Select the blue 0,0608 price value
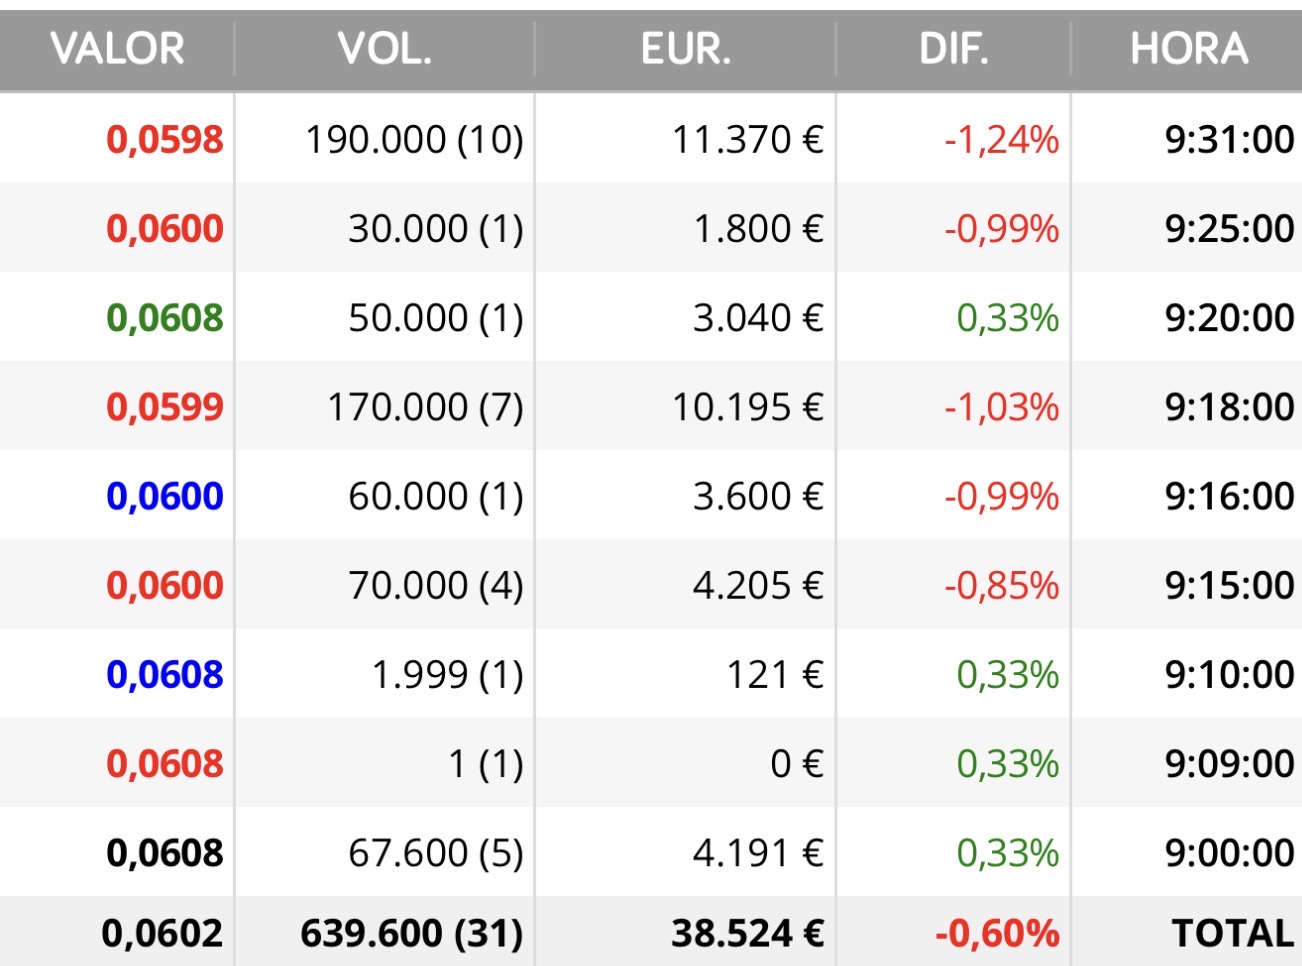Viewport: 1302px width, 966px height. 165,674
